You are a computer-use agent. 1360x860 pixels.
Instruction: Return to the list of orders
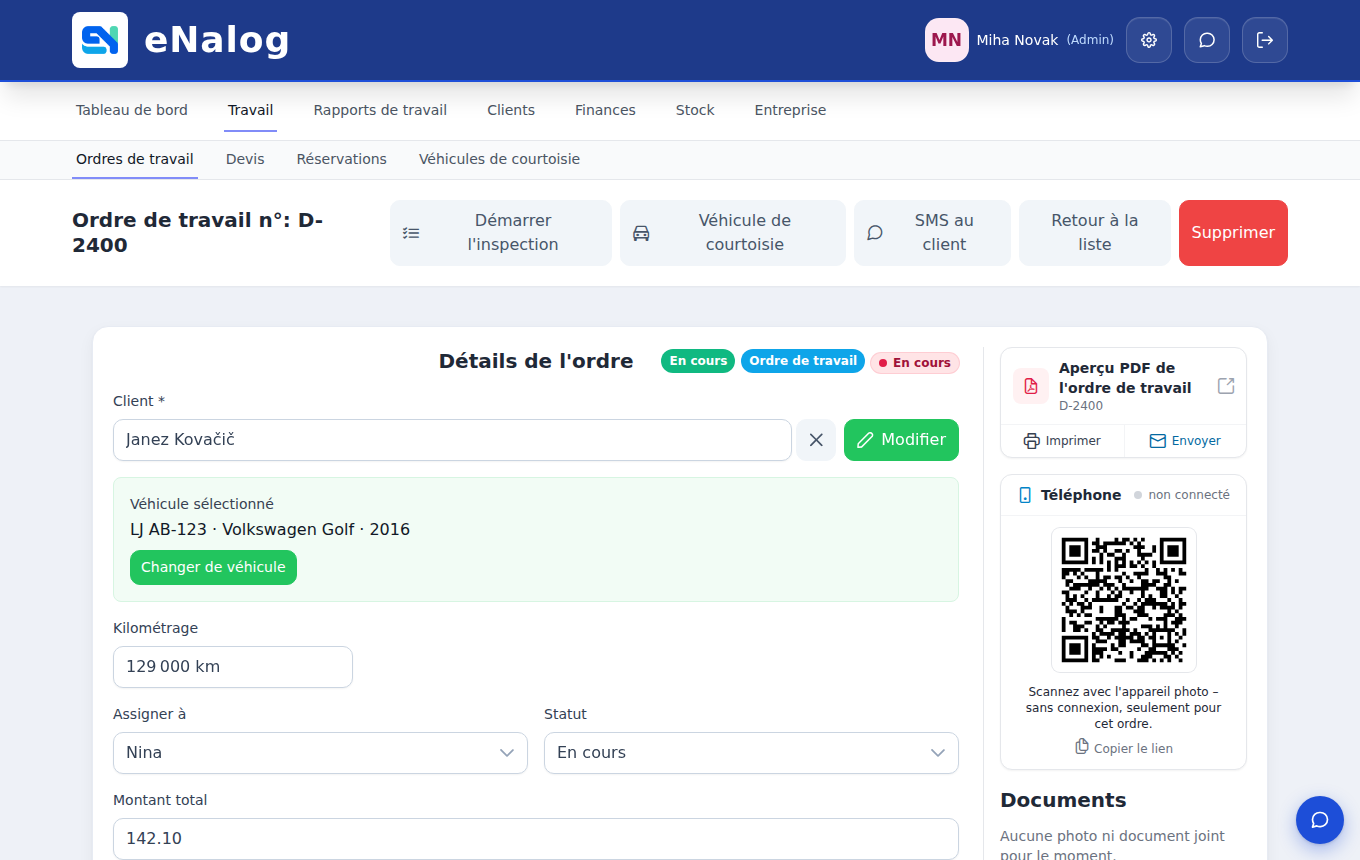[1095, 233]
